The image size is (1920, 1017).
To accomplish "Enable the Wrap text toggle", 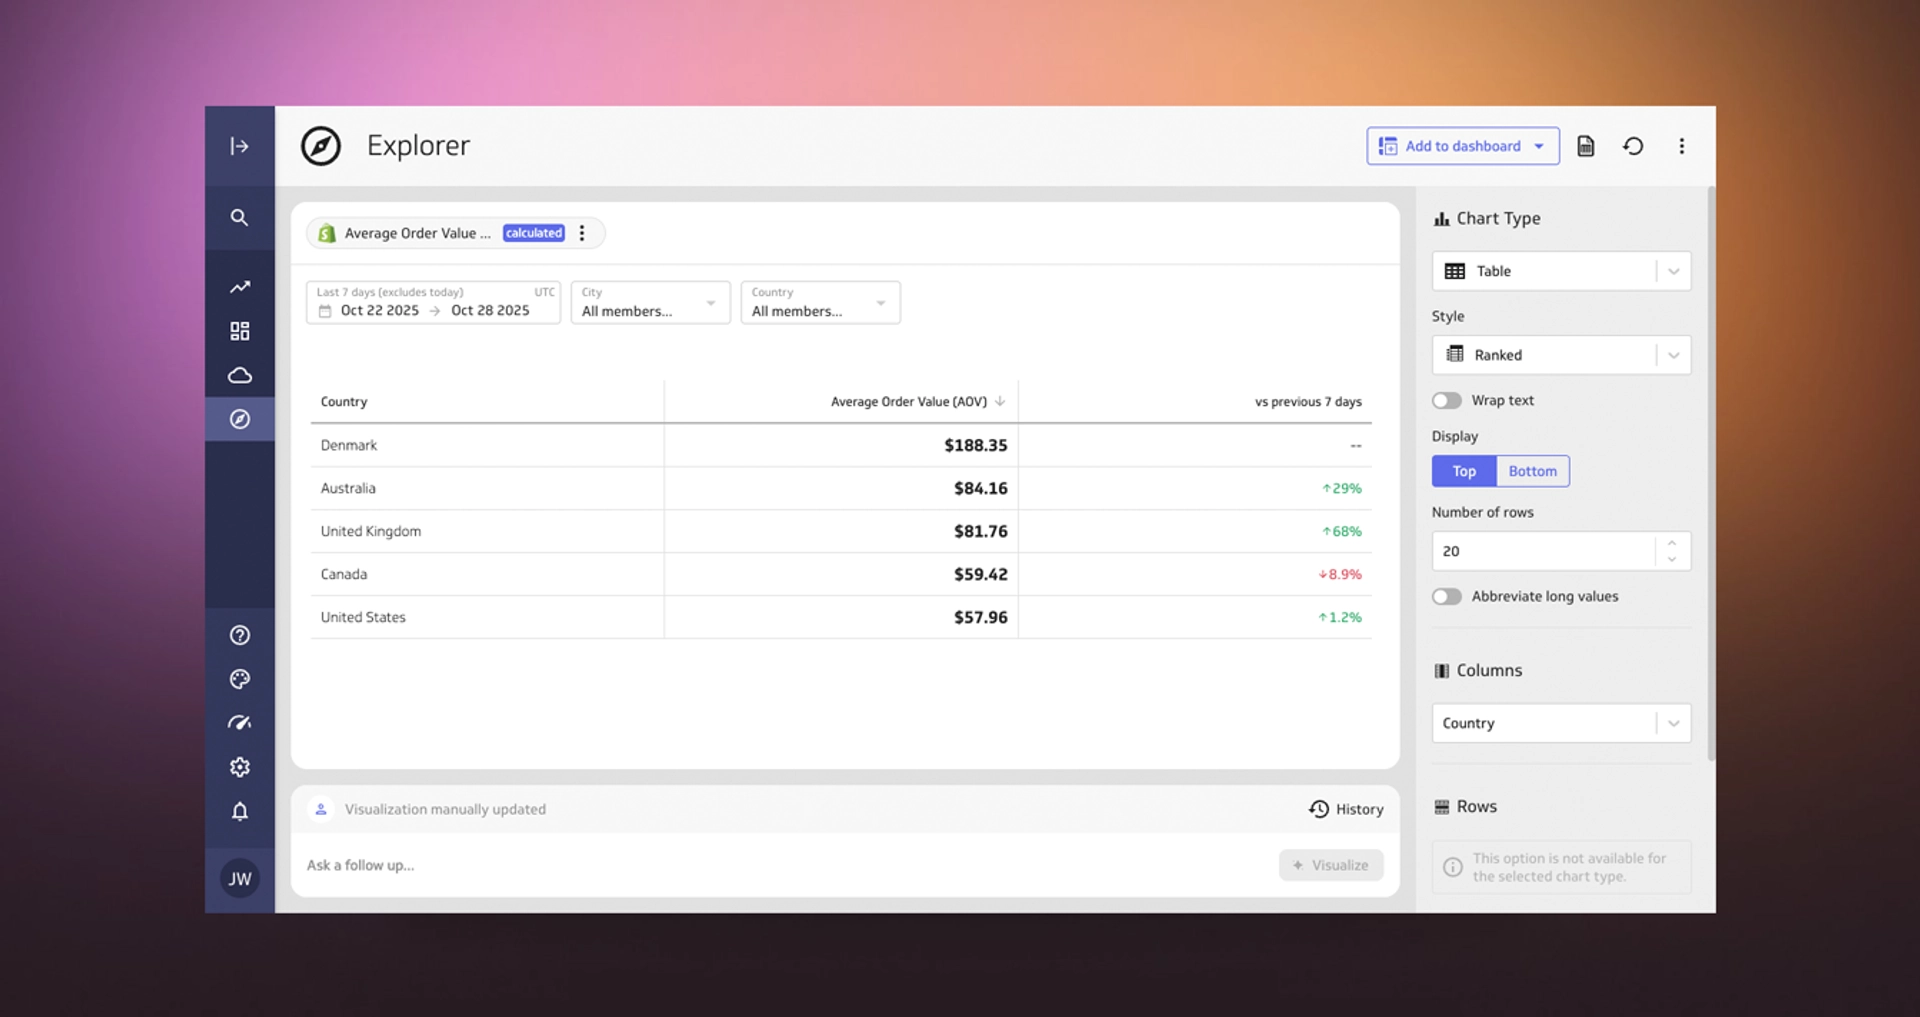I will coord(1446,400).
